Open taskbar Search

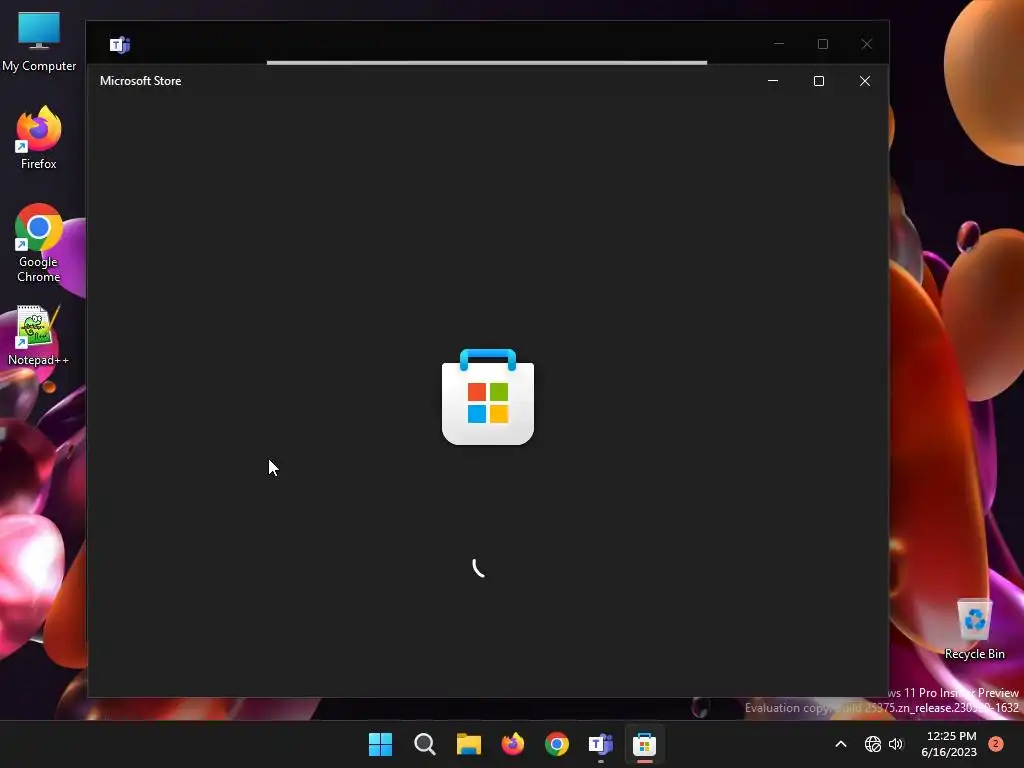[424, 744]
